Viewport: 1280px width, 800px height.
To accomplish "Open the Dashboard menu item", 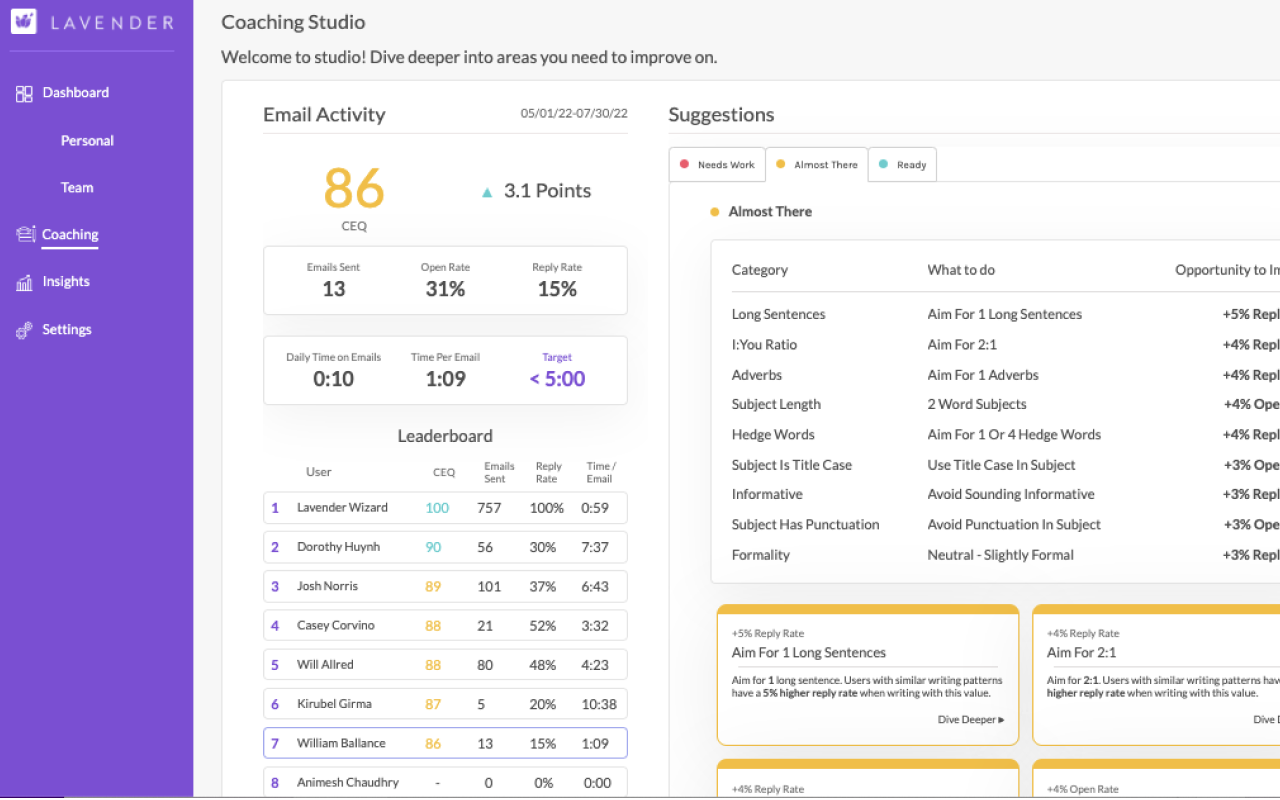I will [x=75, y=92].
